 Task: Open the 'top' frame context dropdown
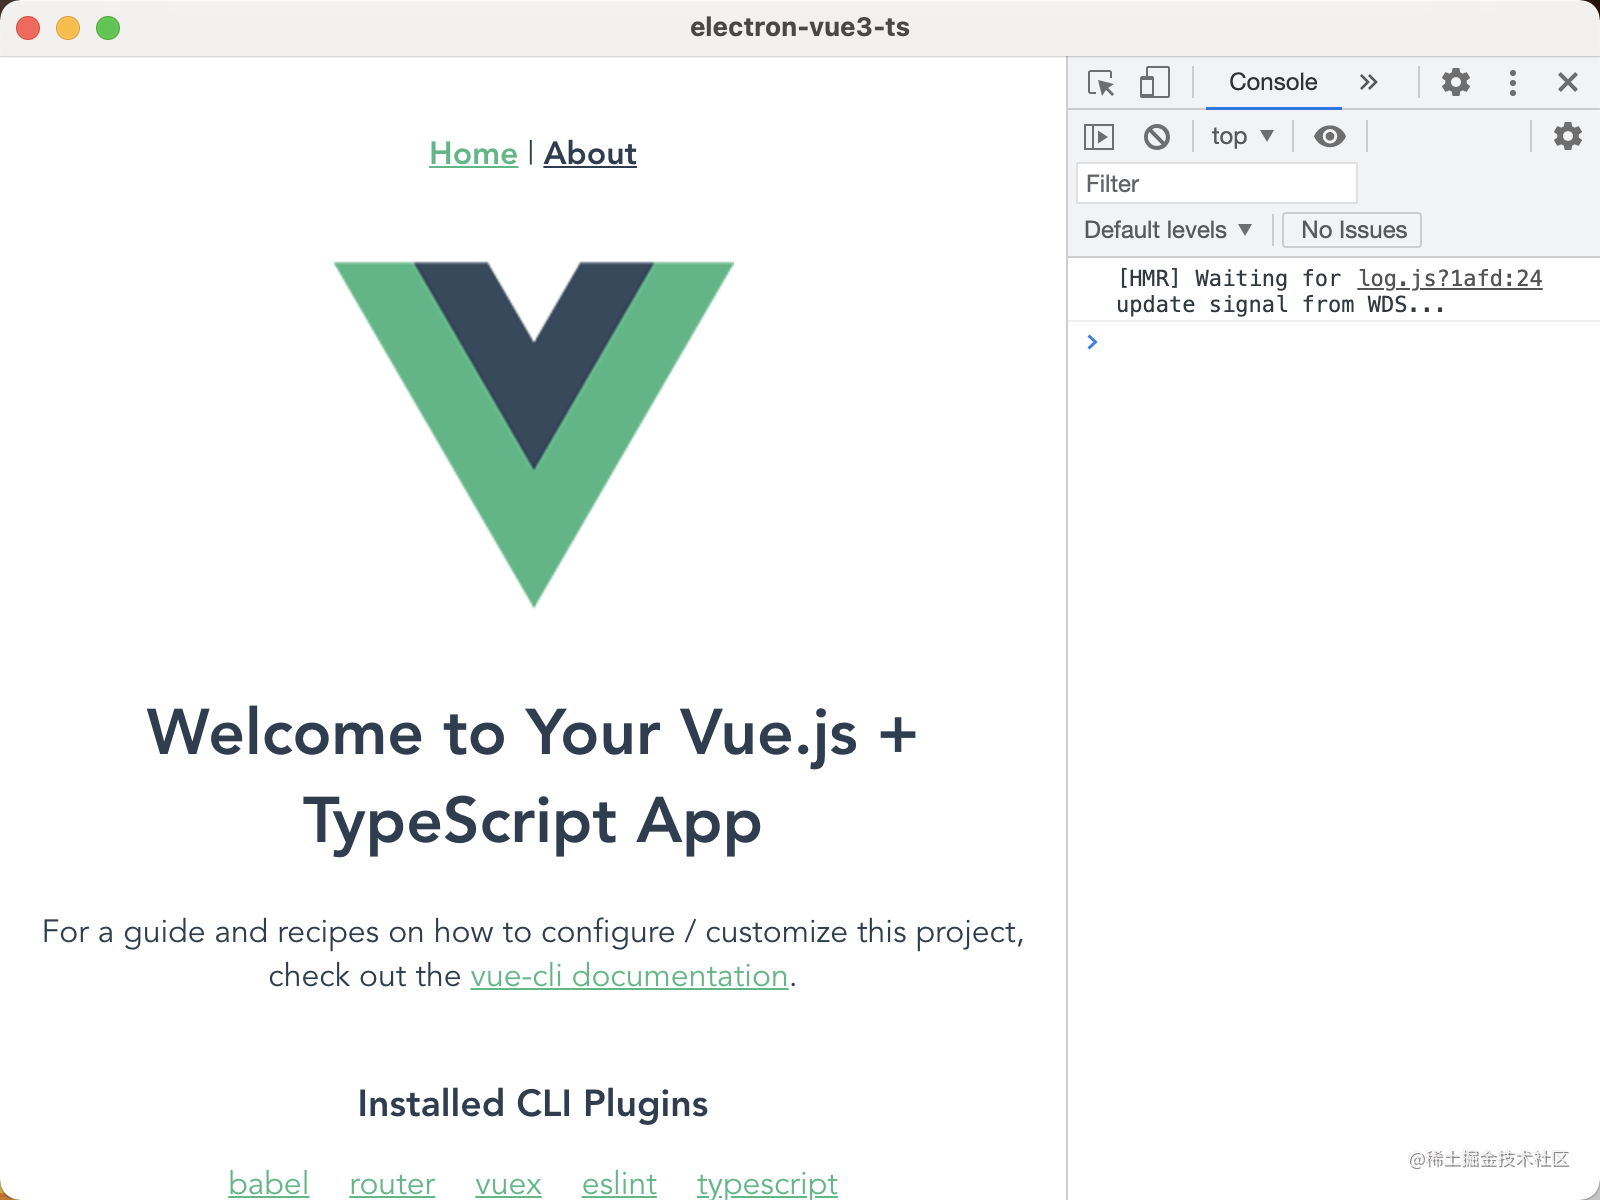1241,136
